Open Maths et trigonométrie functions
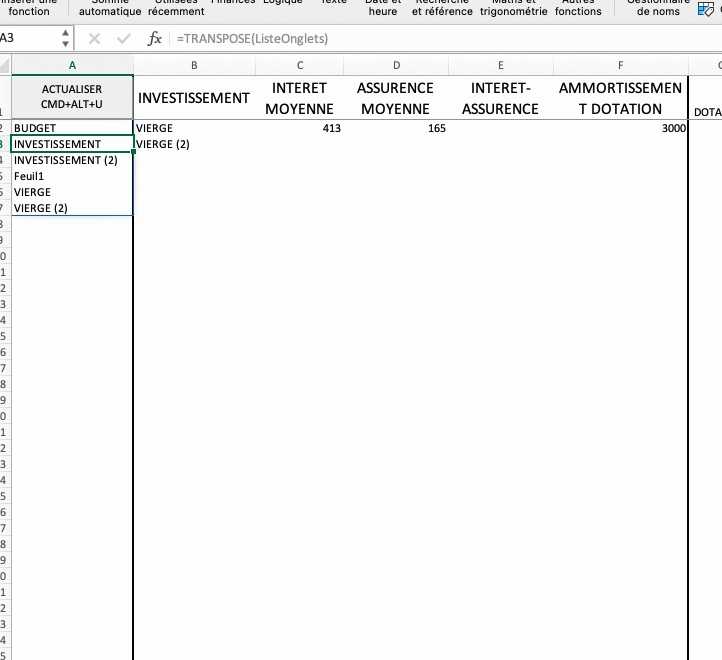The width and height of the screenshot is (722, 660). click(x=513, y=8)
